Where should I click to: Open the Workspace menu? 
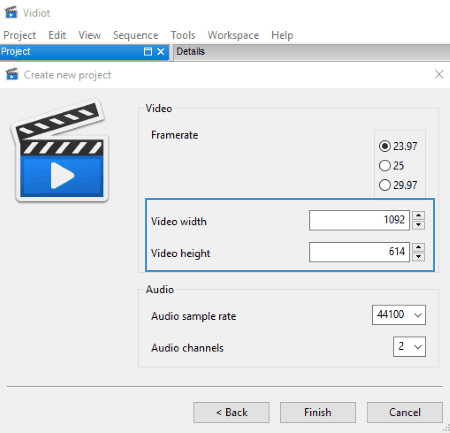233,35
